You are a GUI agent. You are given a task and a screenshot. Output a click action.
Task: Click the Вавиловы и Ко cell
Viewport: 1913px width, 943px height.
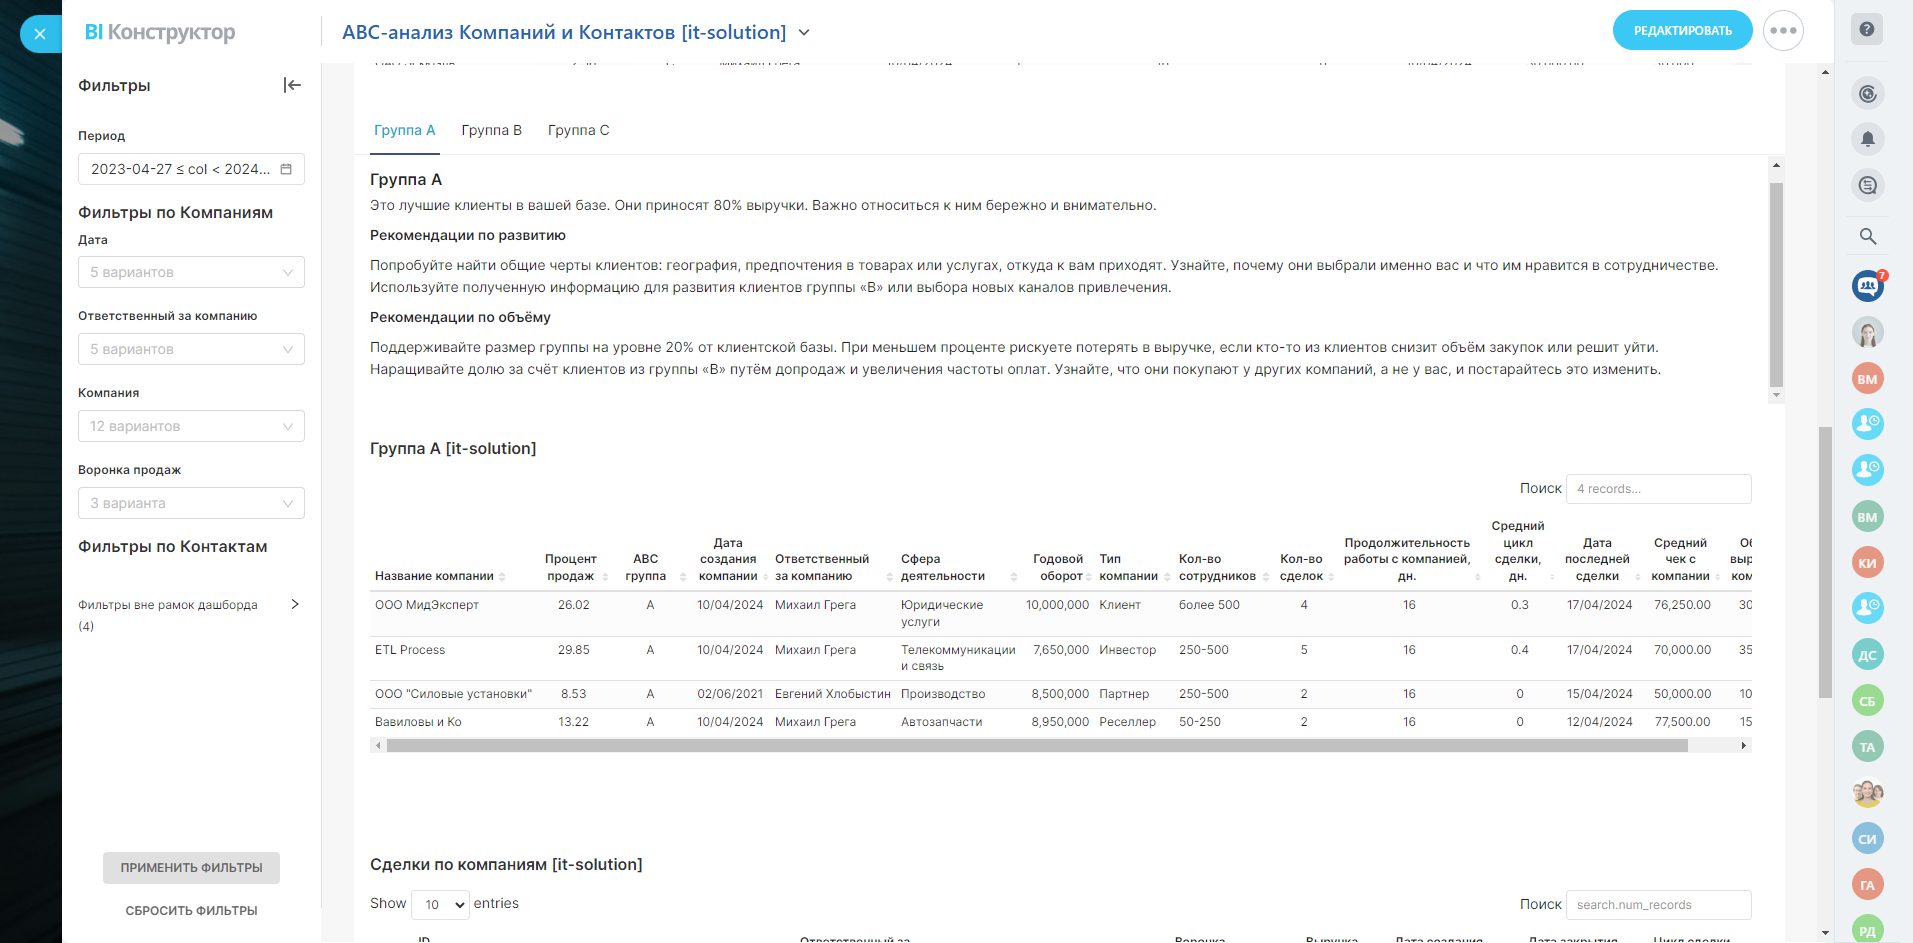click(x=418, y=722)
